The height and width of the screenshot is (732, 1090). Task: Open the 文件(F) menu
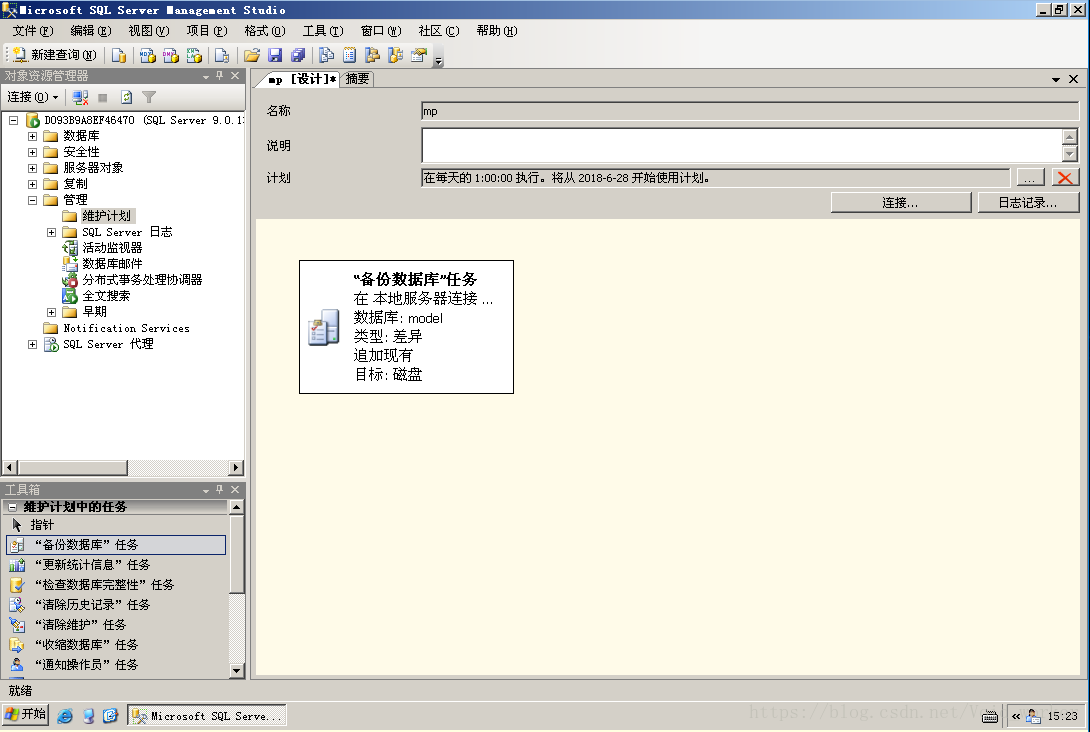point(33,31)
